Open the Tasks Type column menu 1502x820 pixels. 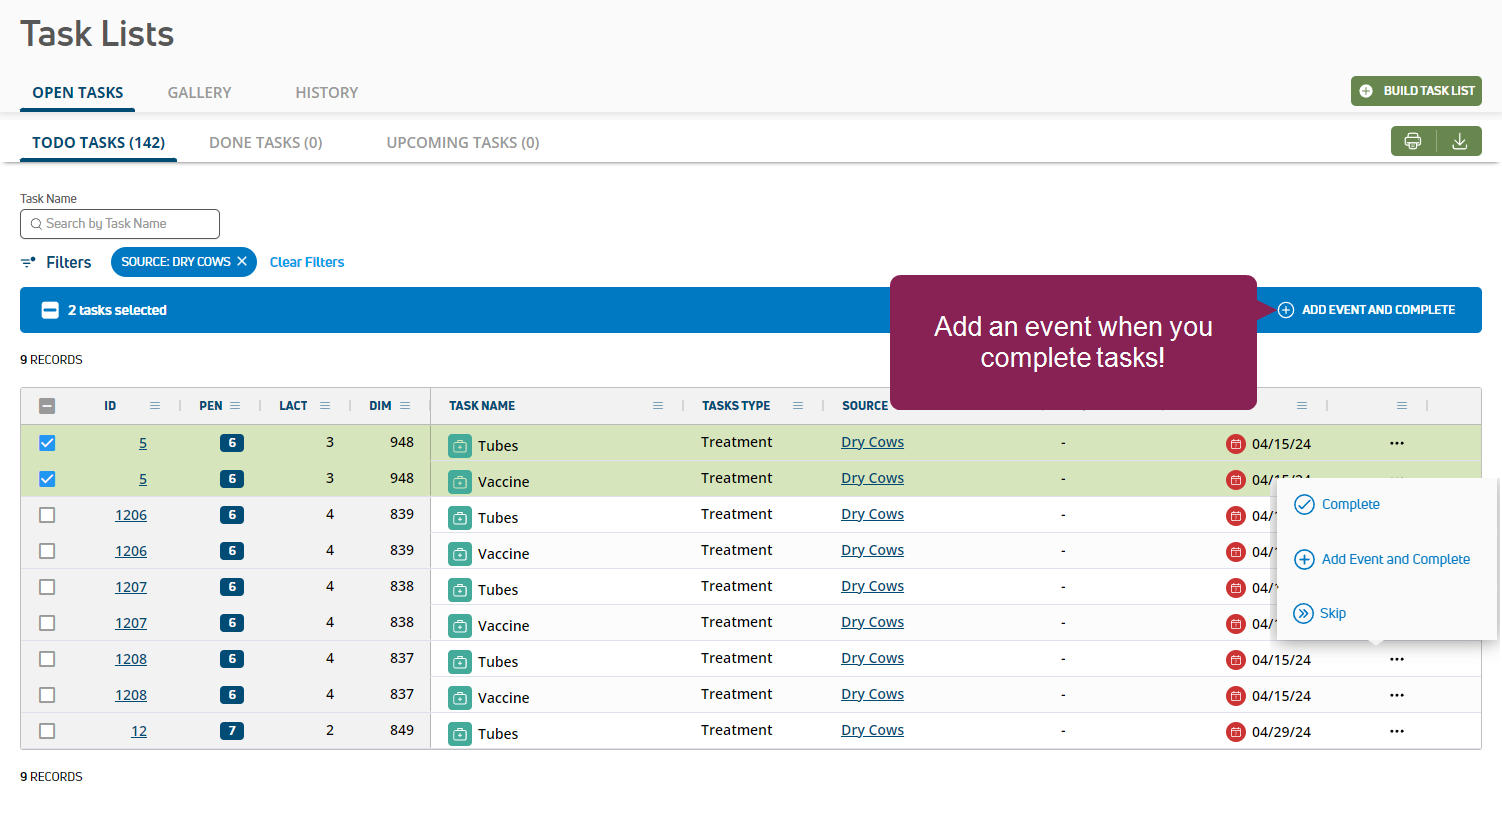click(798, 406)
